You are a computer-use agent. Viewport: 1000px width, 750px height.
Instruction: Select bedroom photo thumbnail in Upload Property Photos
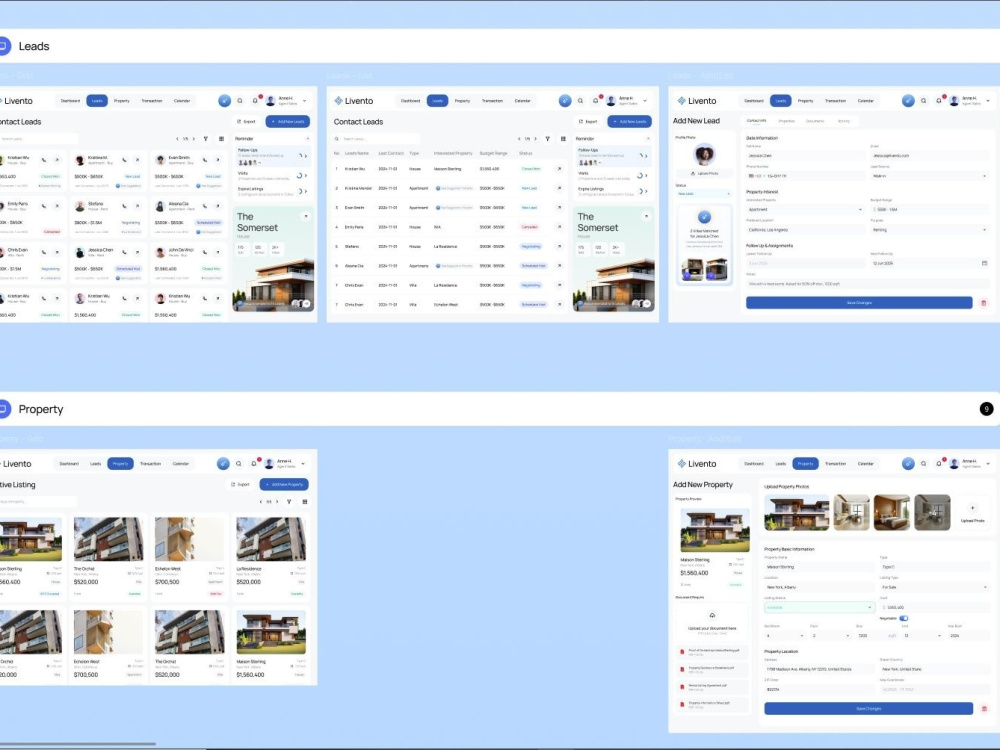892,512
